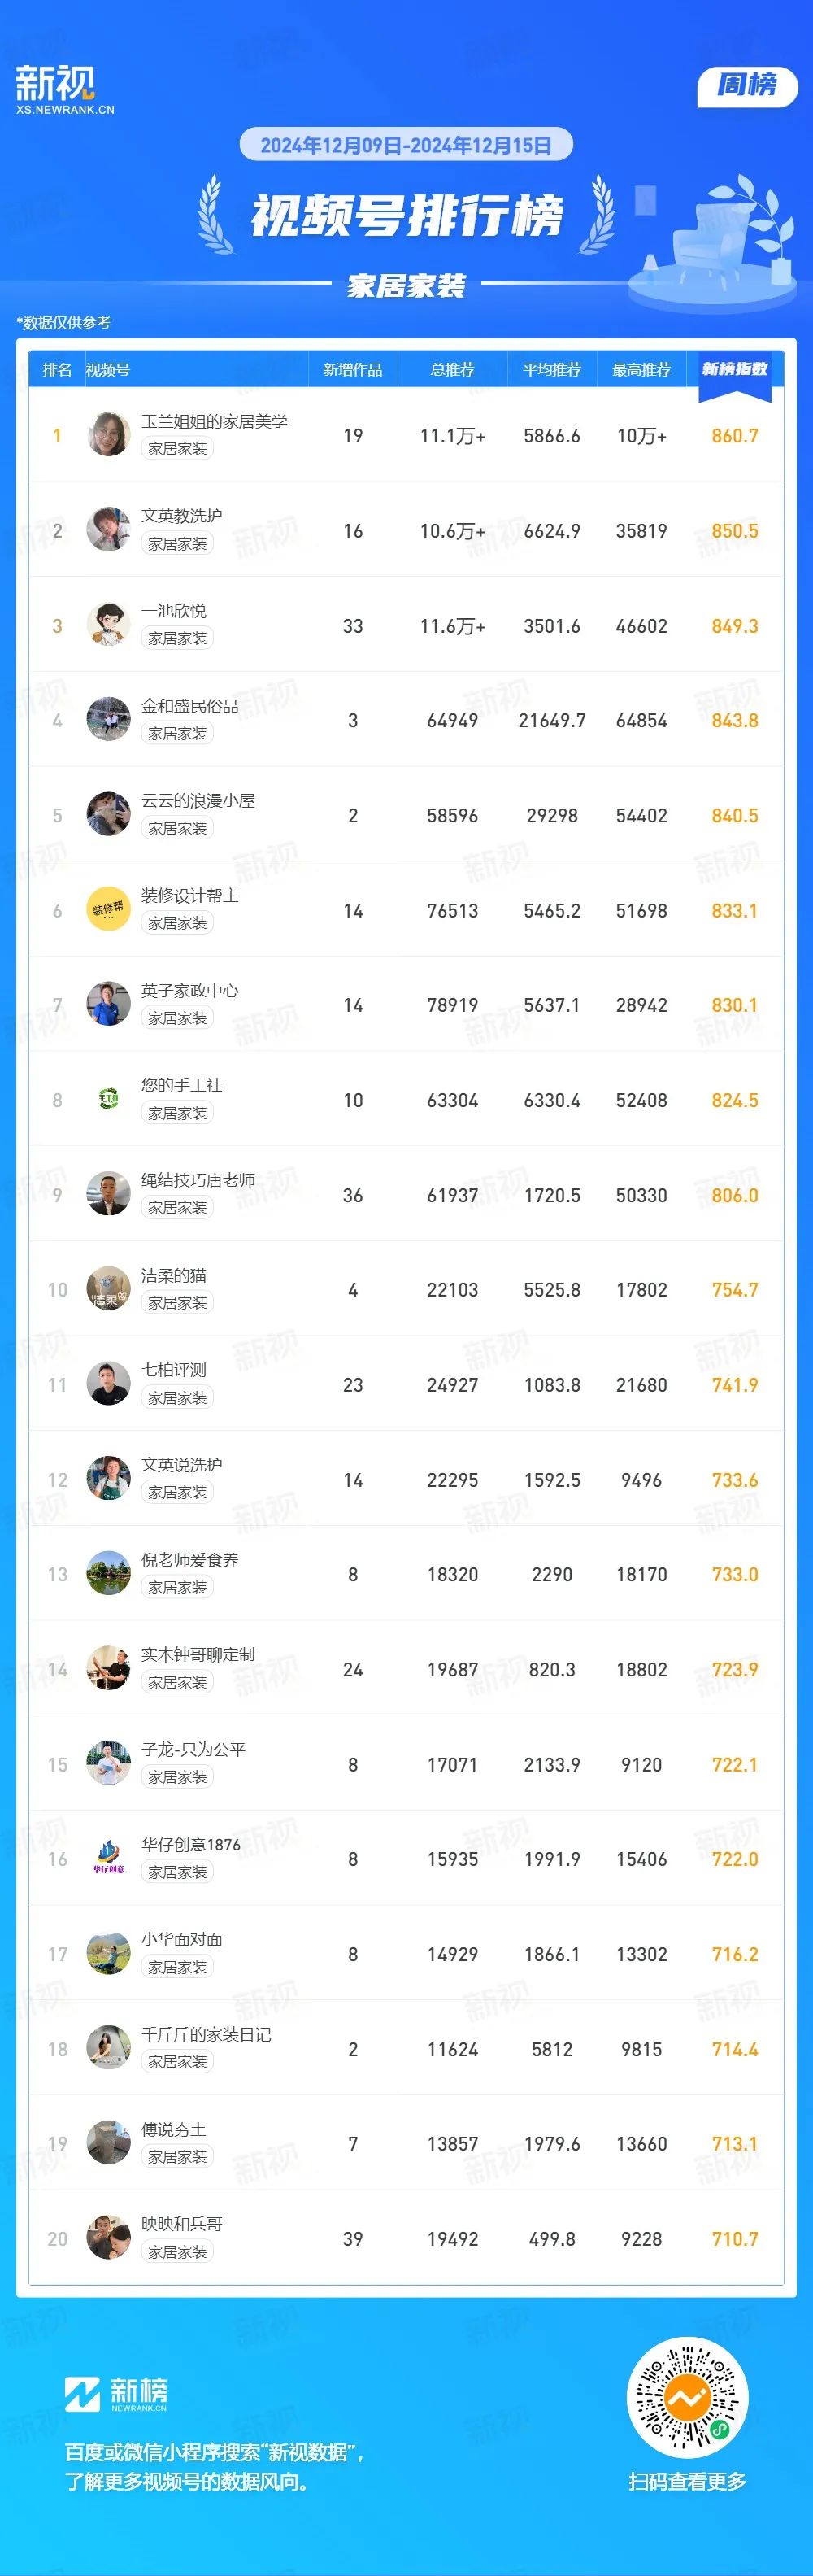This screenshot has width=813, height=2576.
Task: Click the yellow 装修帮 avatar icon
Action: click(109, 909)
